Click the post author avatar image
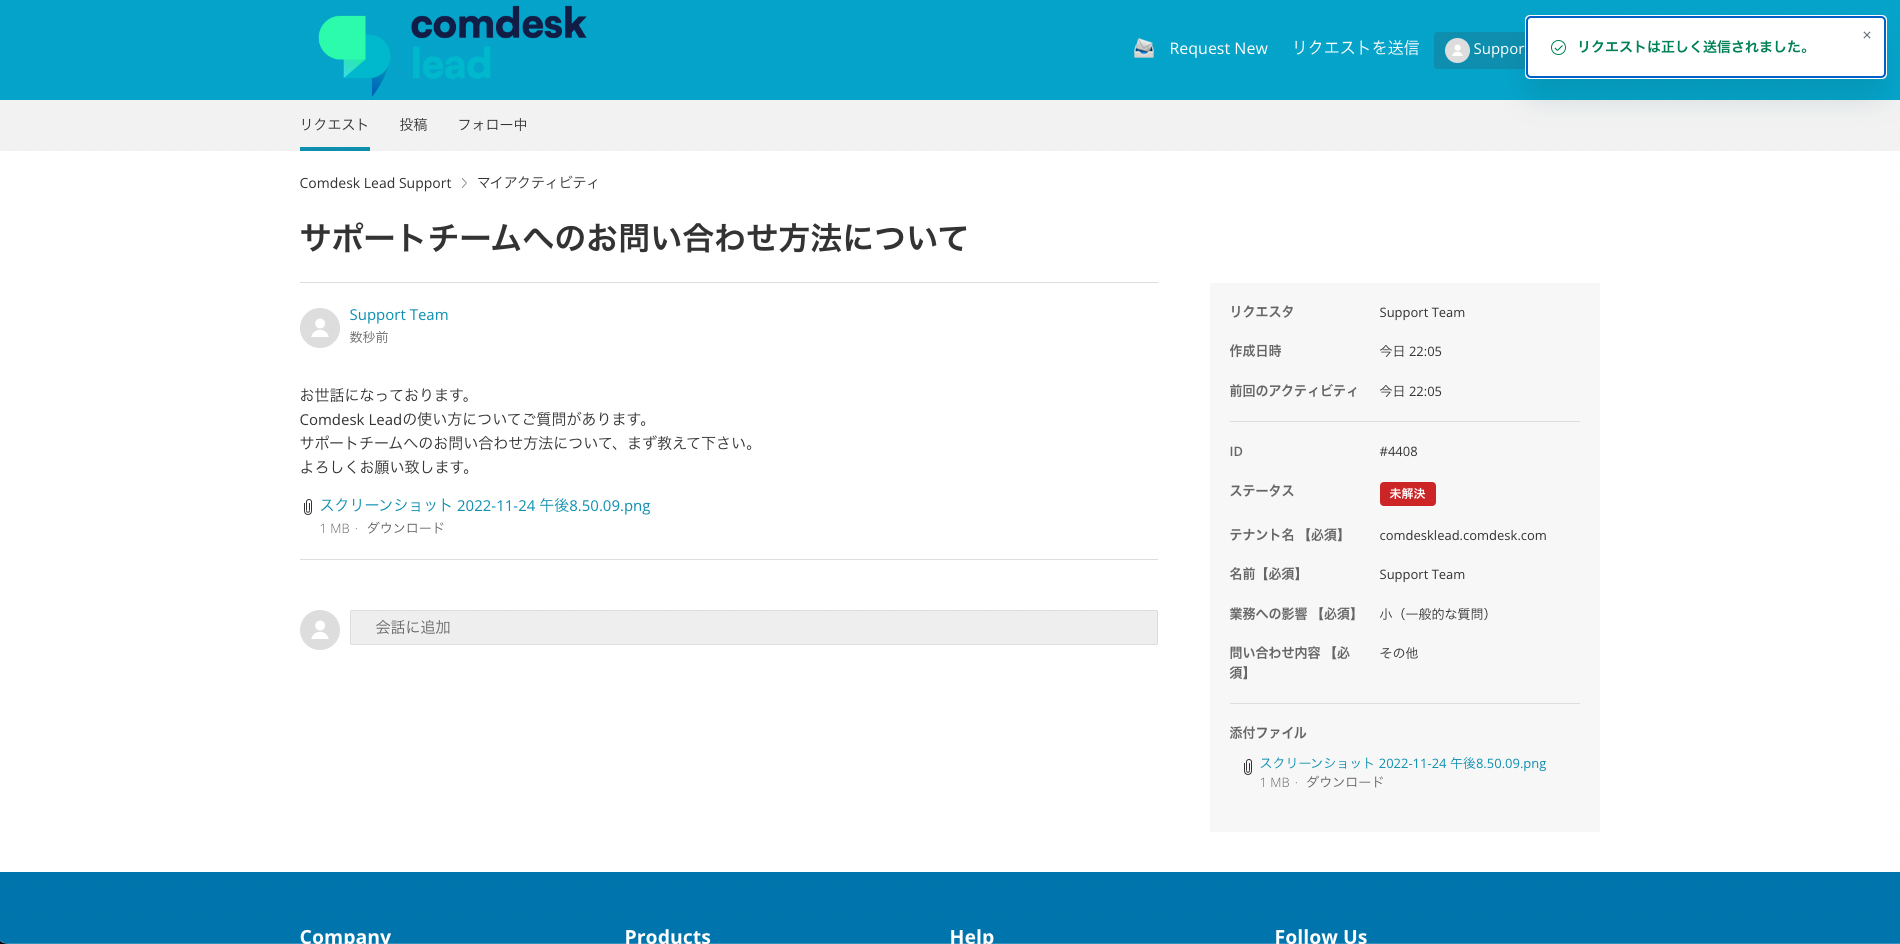 pyautogui.click(x=319, y=327)
